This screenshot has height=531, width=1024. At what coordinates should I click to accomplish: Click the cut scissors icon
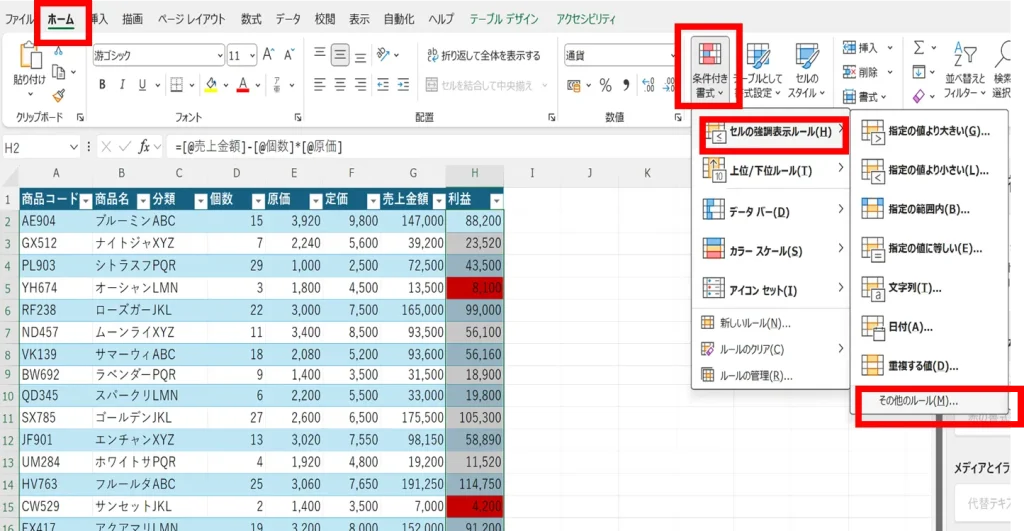pos(58,50)
